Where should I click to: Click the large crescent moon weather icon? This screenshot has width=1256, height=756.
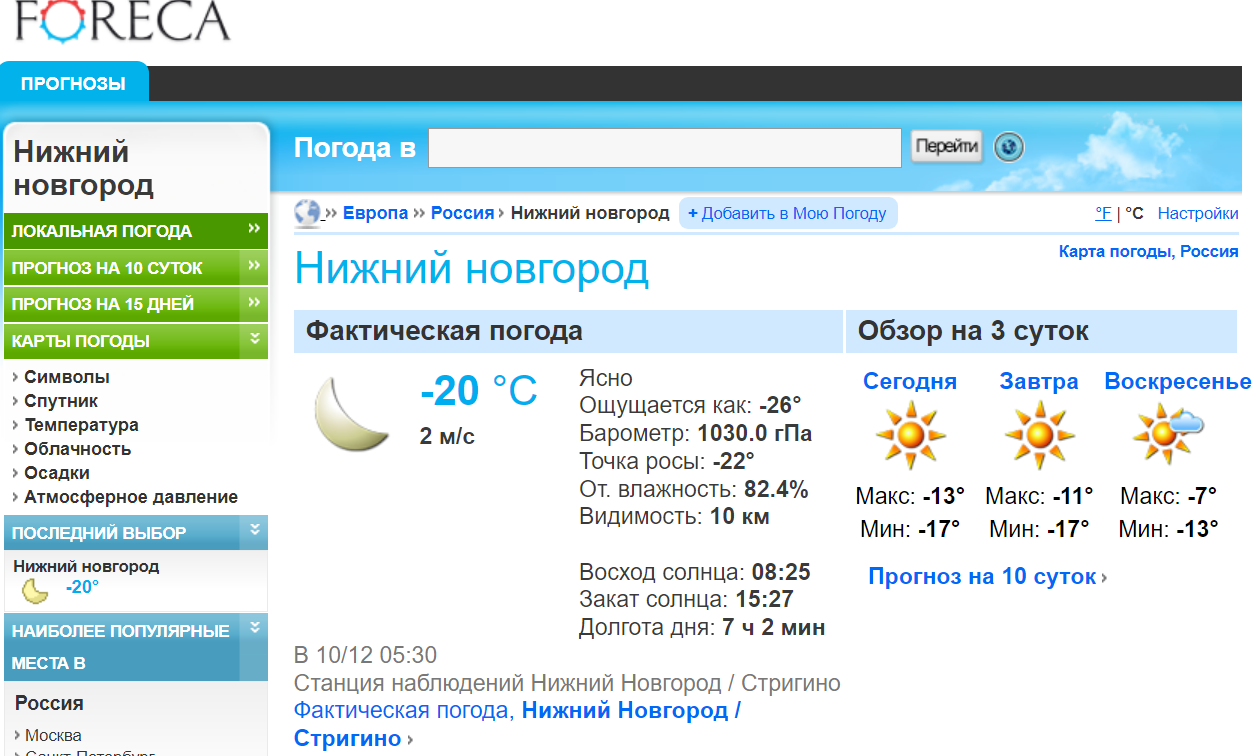pyautogui.click(x=351, y=413)
